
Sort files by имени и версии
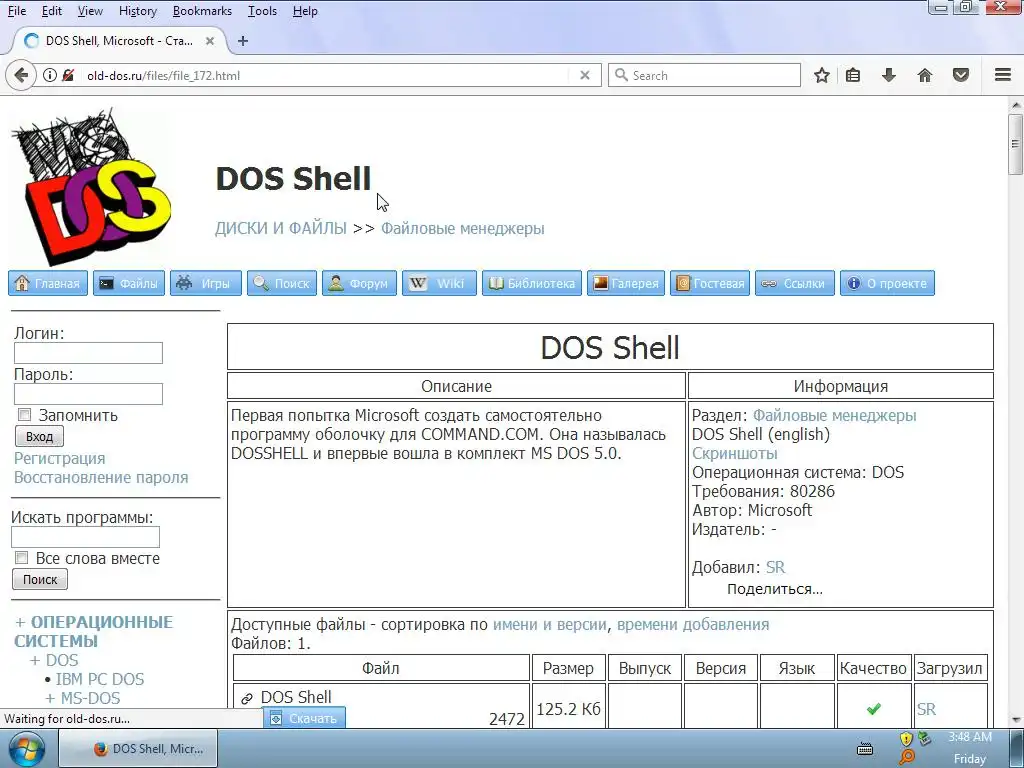(x=549, y=624)
